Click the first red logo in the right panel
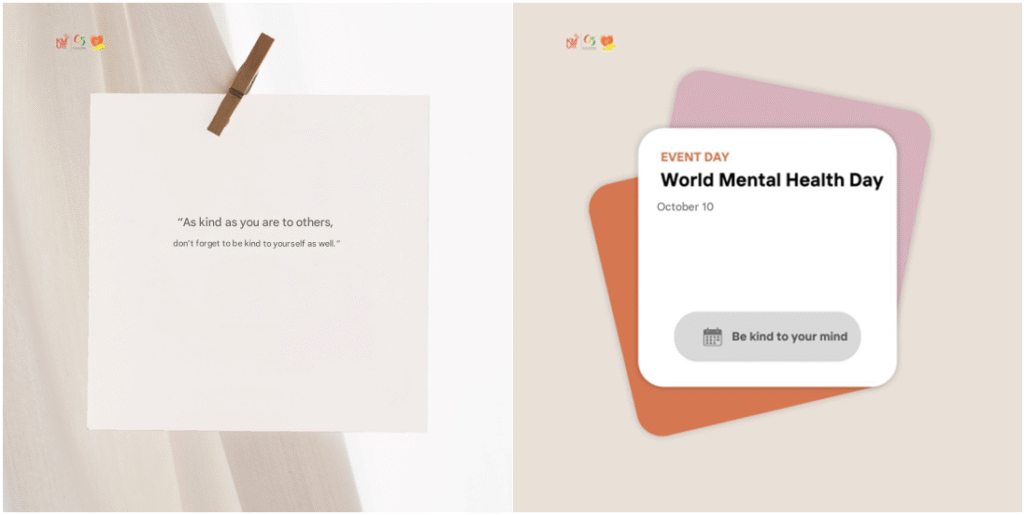This screenshot has width=1024, height=515. click(x=572, y=42)
